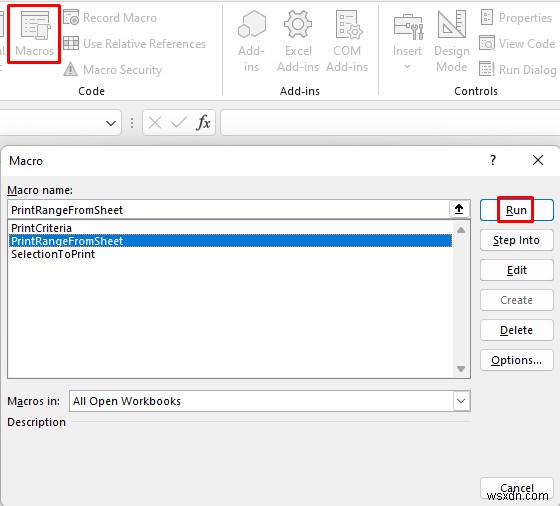Click the Step Into button
The height and width of the screenshot is (506, 560).
click(517, 240)
